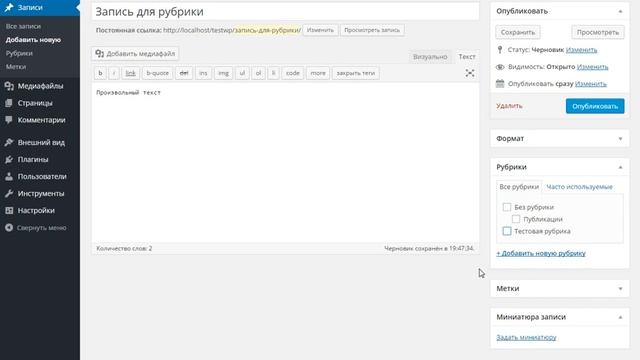Click the Пользователи user icon
Screen dimensions: 640x360
click(9, 177)
